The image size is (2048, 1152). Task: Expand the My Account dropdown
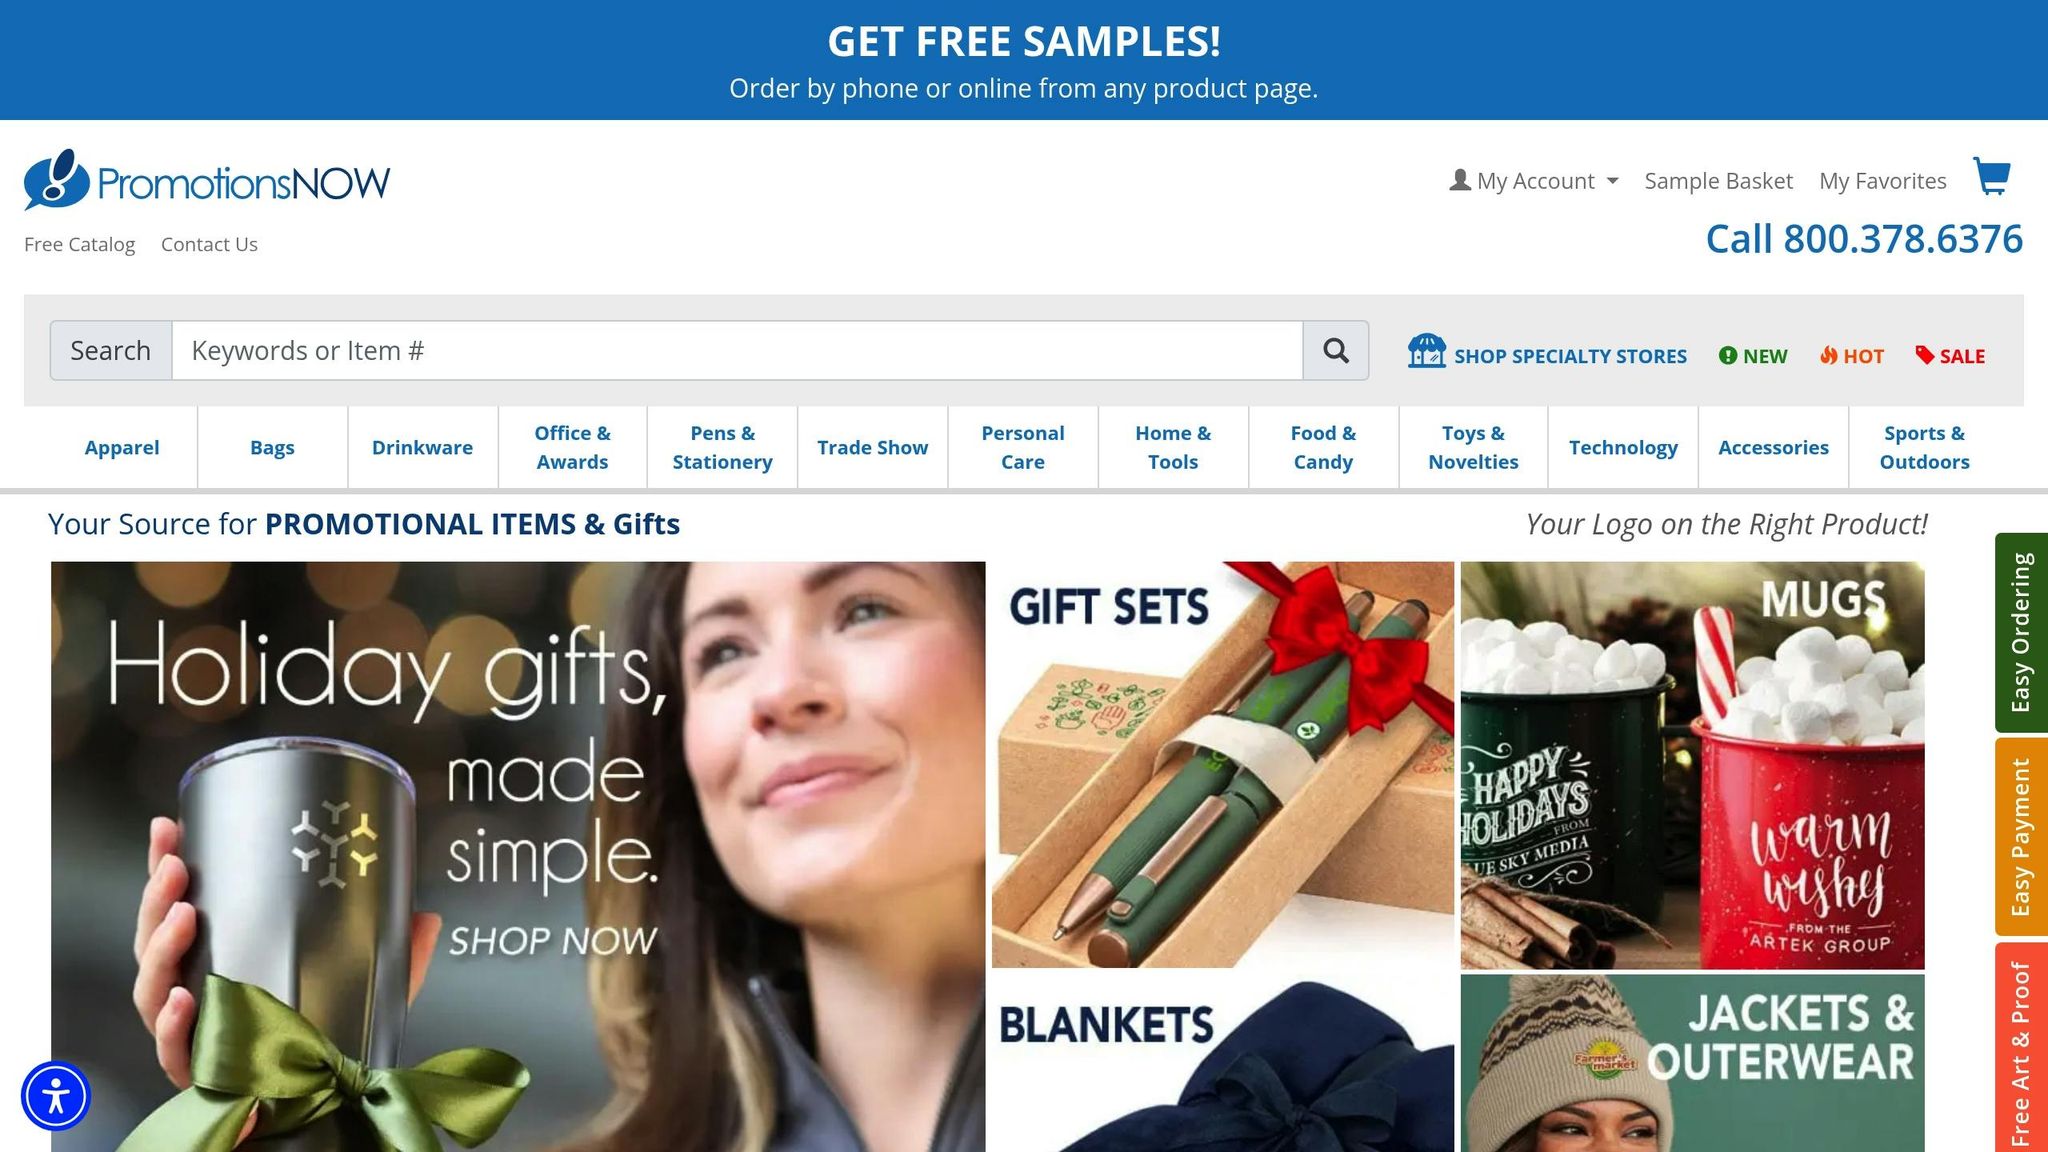pos(1533,181)
